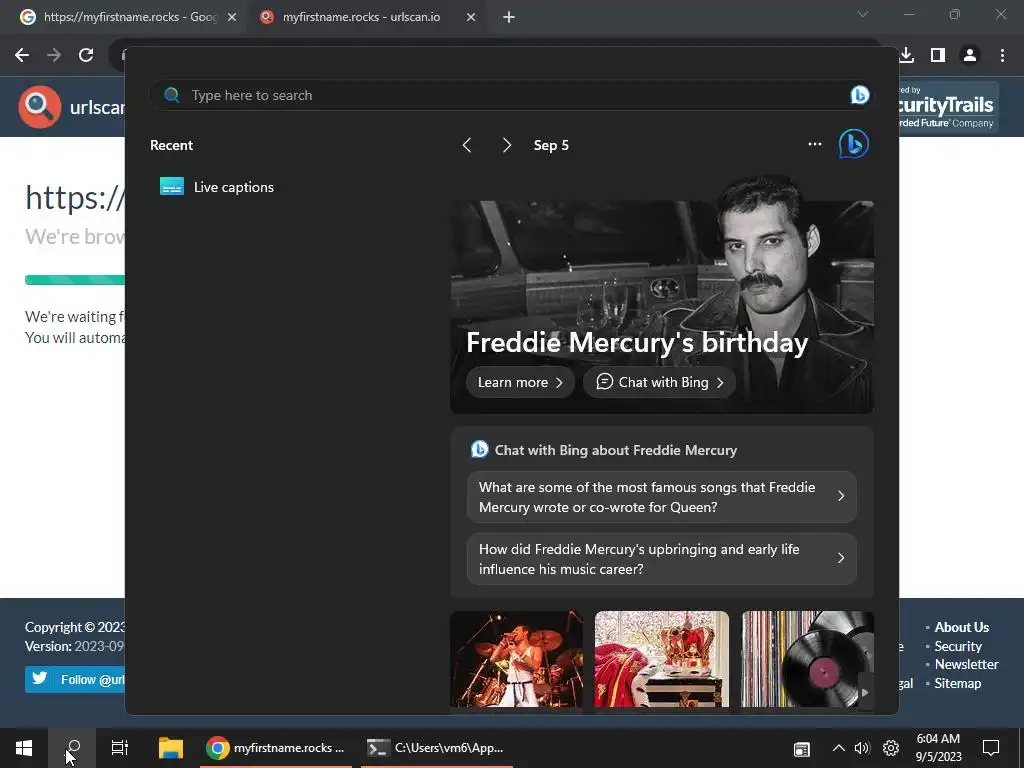Screen dimensions: 1024x768
Task: Click the Windows Start button
Action: [x=24, y=748]
